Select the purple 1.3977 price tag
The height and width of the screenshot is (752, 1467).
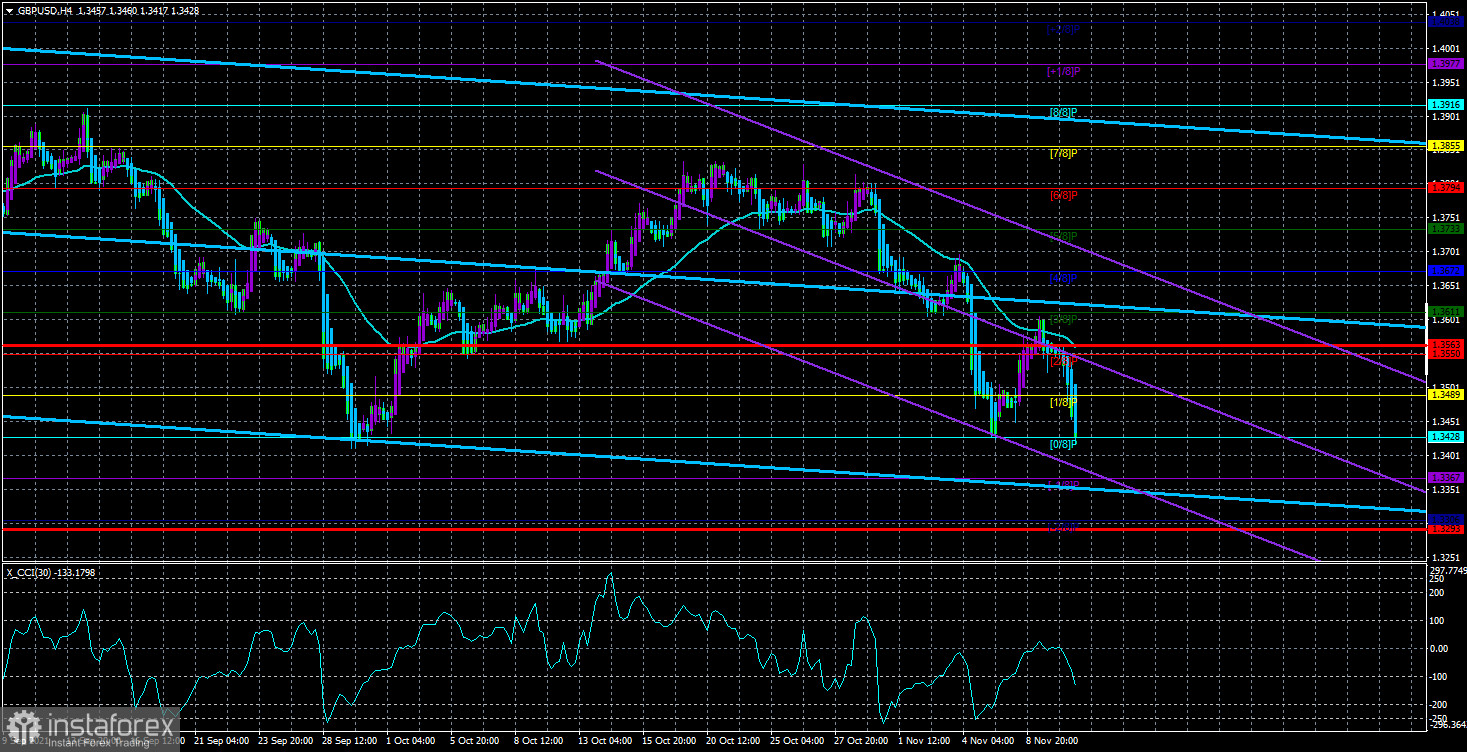[x=1447, y=64]
